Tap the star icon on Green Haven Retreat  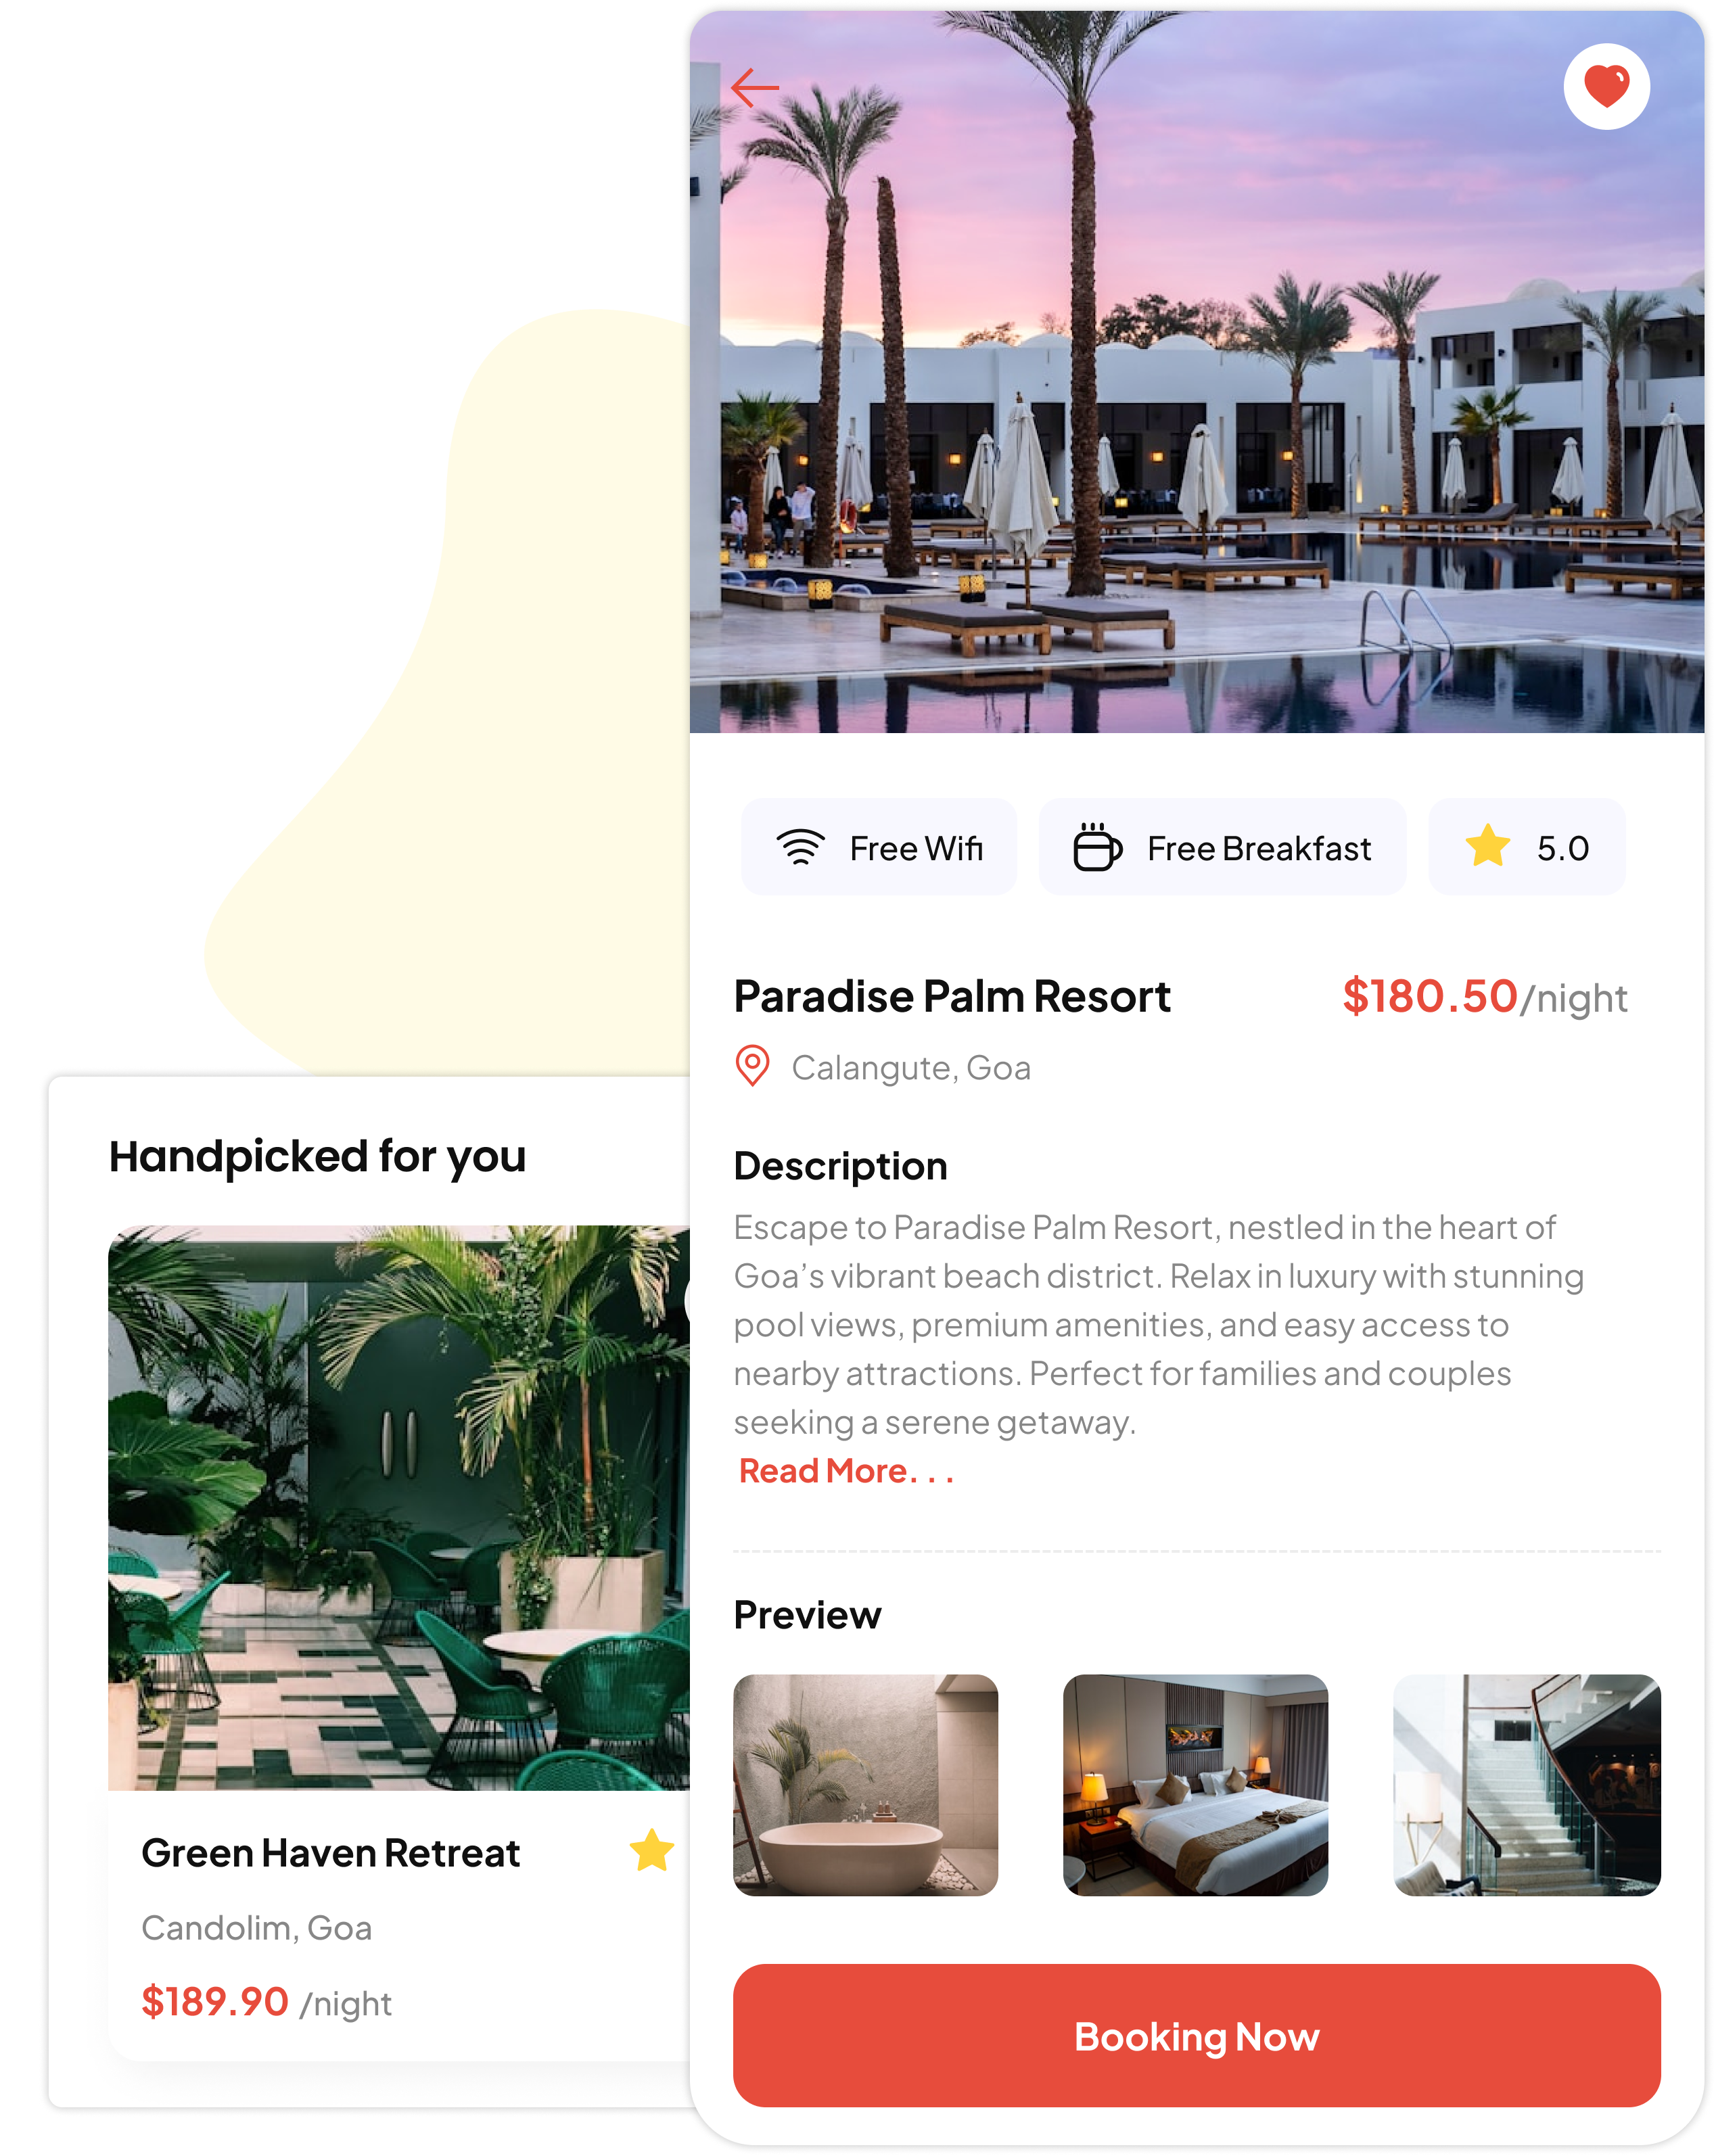(651, 1850)
